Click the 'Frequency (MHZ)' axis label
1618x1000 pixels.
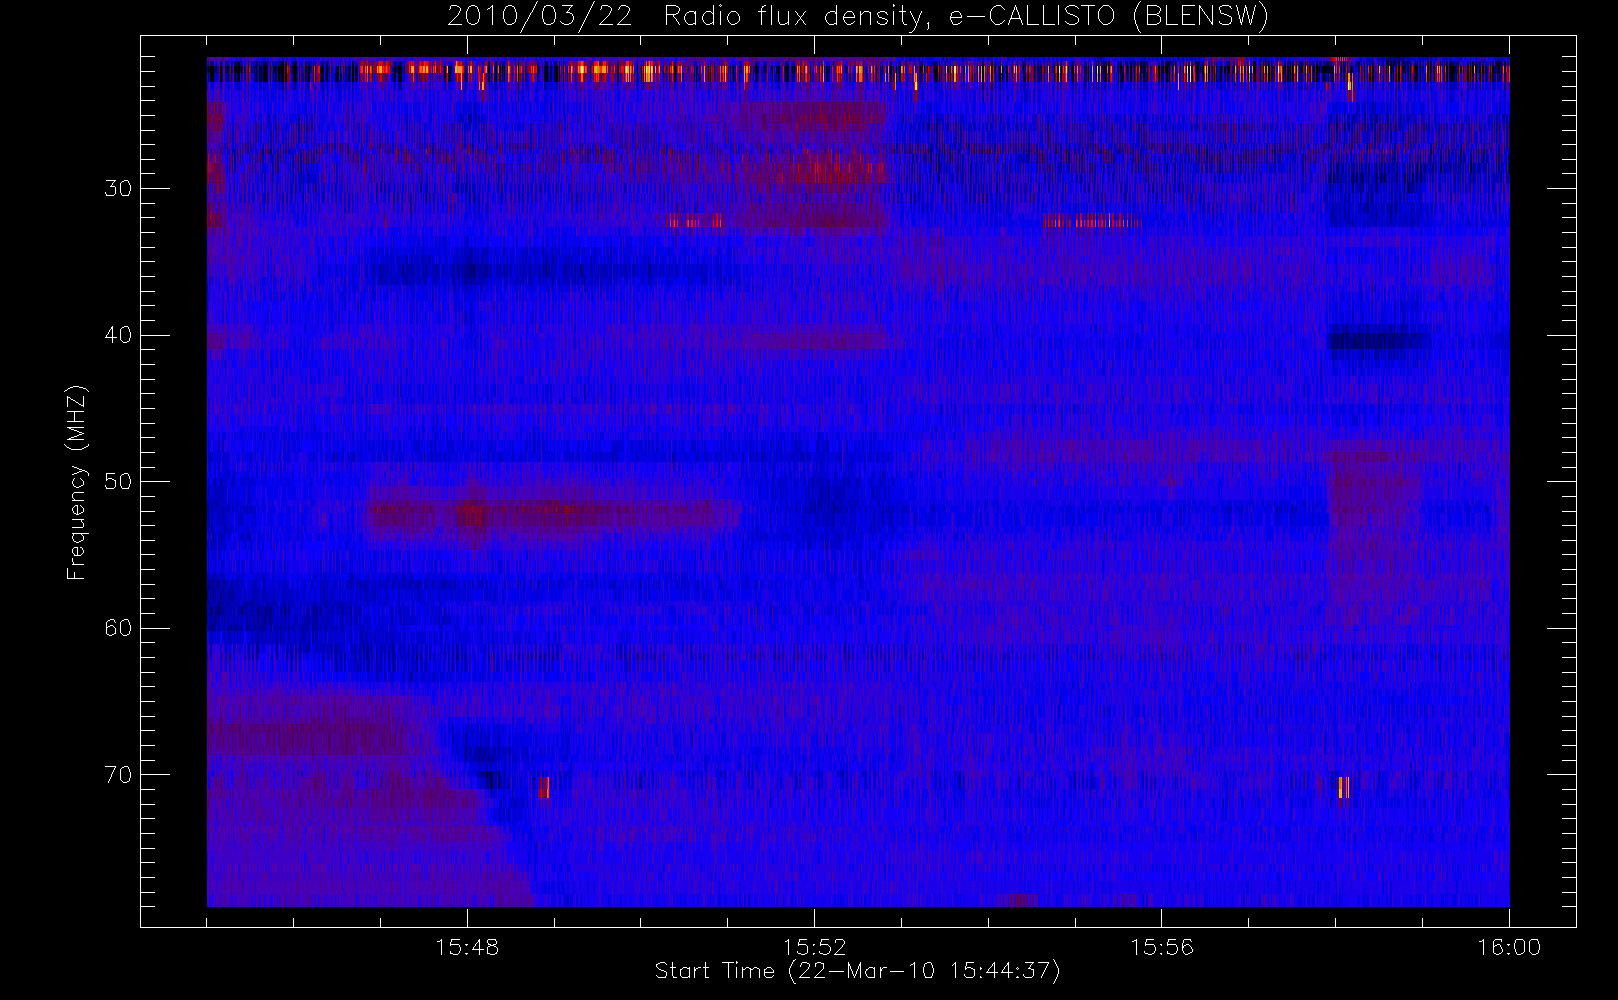point(77,482)
